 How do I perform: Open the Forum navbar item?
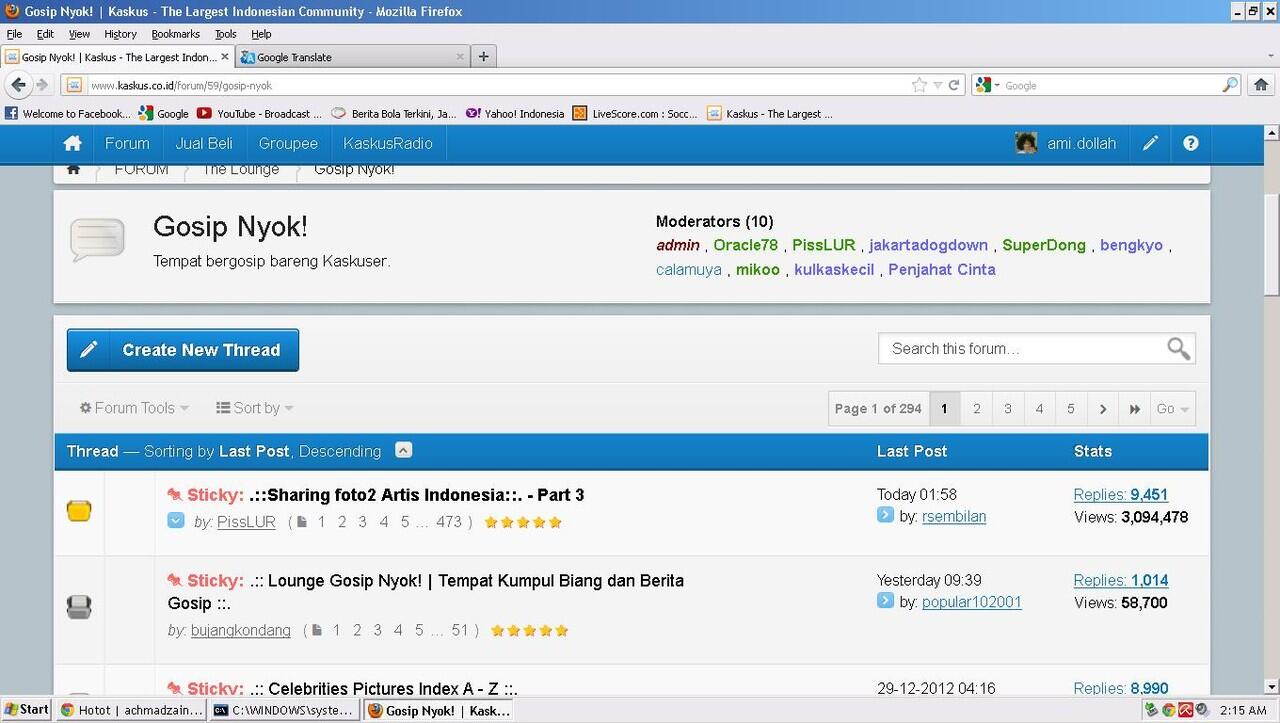(x=127, y=143)
